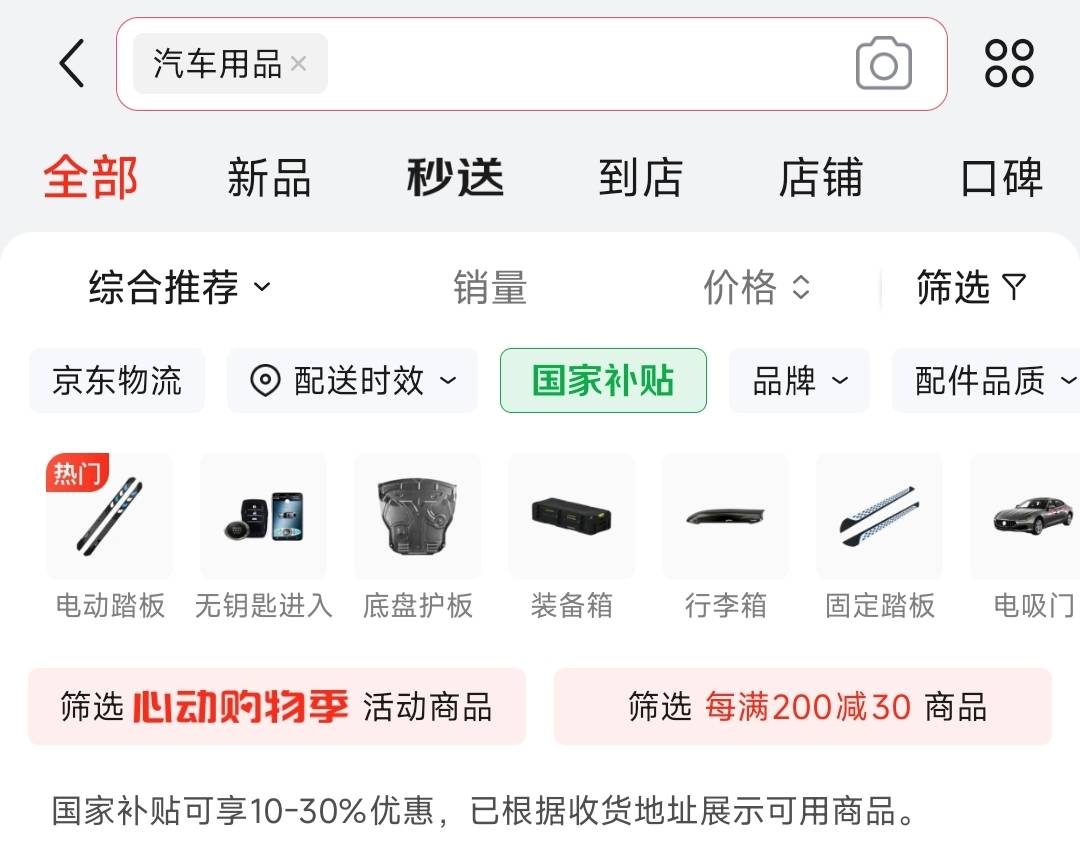Sort results by 价格 price
The image size is (1080, 863).
756,287
